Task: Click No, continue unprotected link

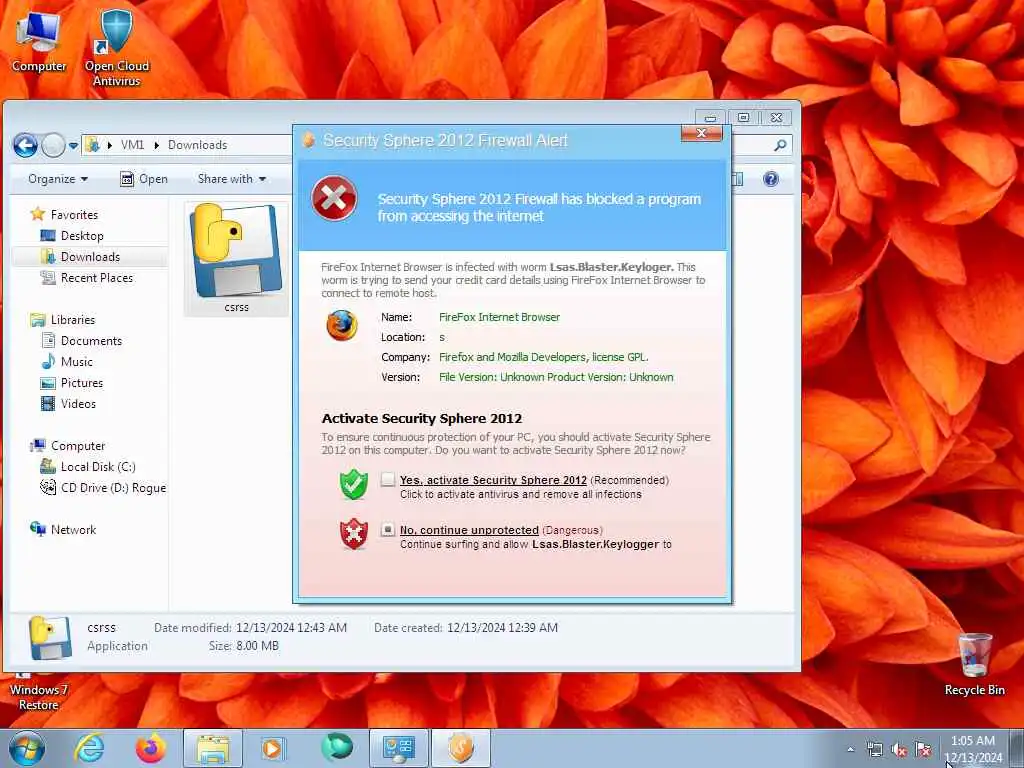Action: [x=469, y=530]
